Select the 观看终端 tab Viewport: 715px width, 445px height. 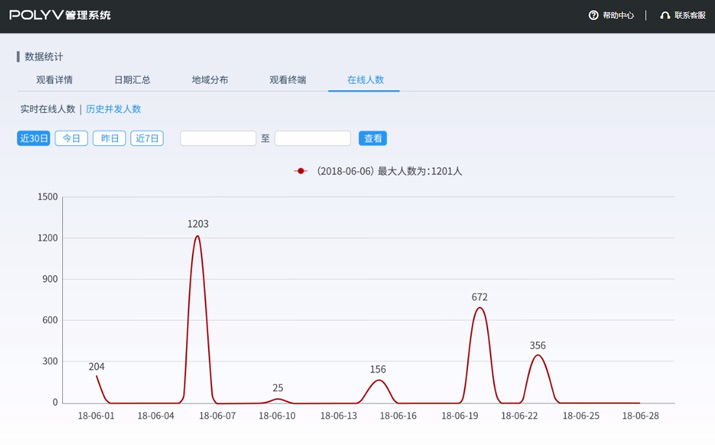coord(288,80)
